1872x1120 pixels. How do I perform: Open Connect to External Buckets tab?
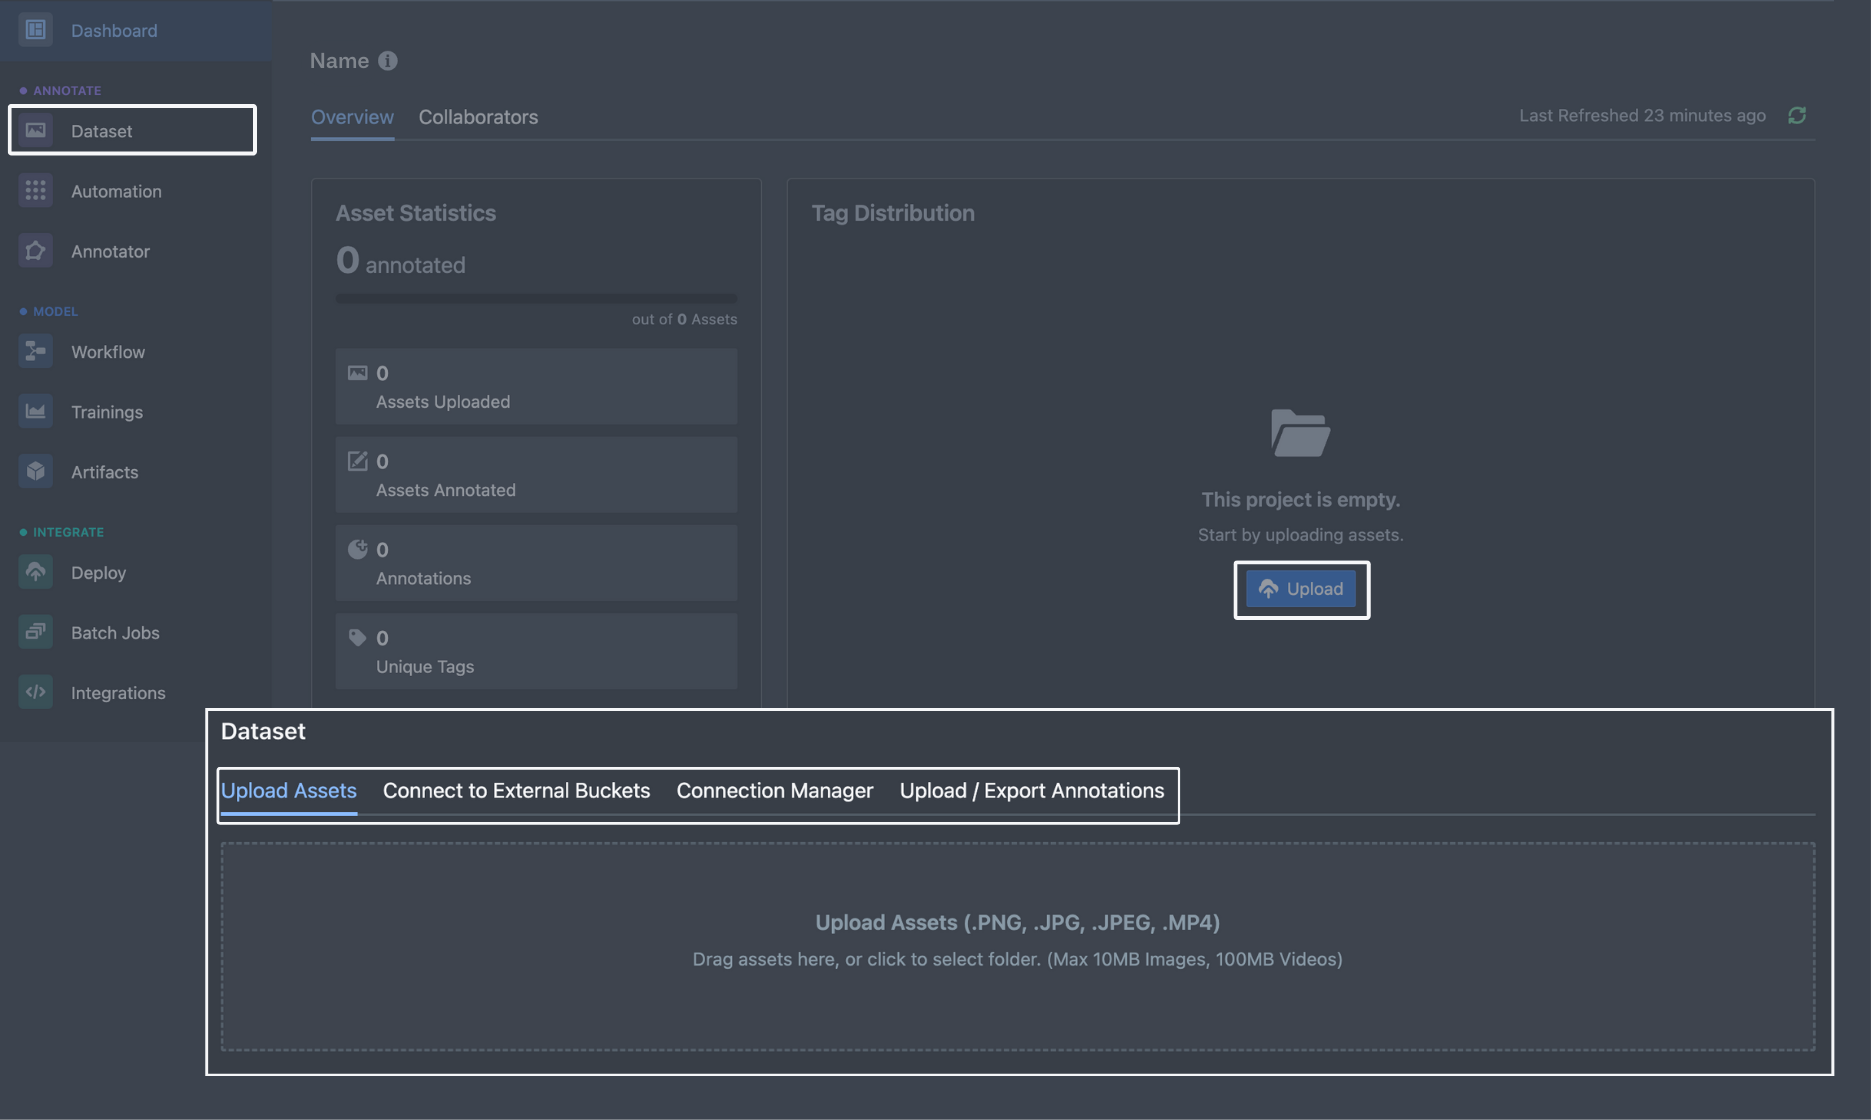[516, 790]
